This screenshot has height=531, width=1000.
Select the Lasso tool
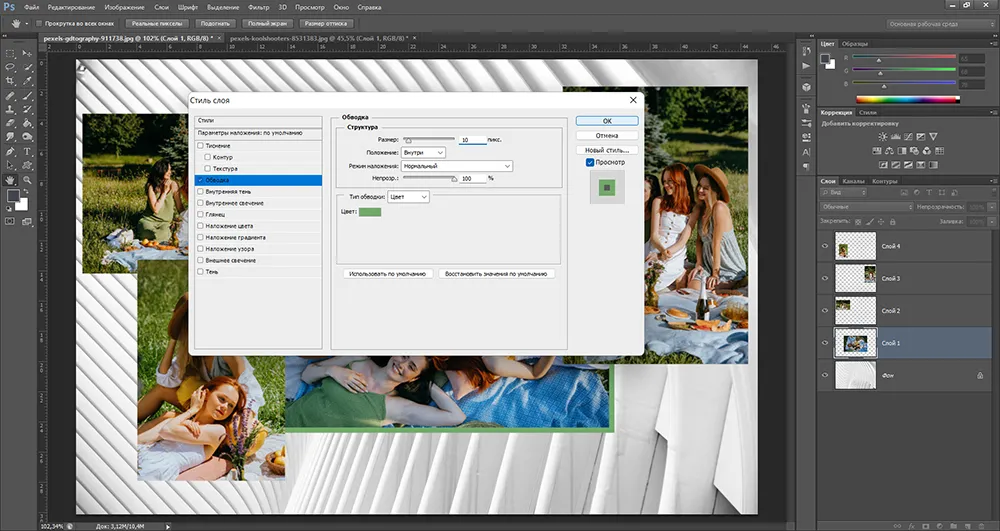tap(10, 68)
